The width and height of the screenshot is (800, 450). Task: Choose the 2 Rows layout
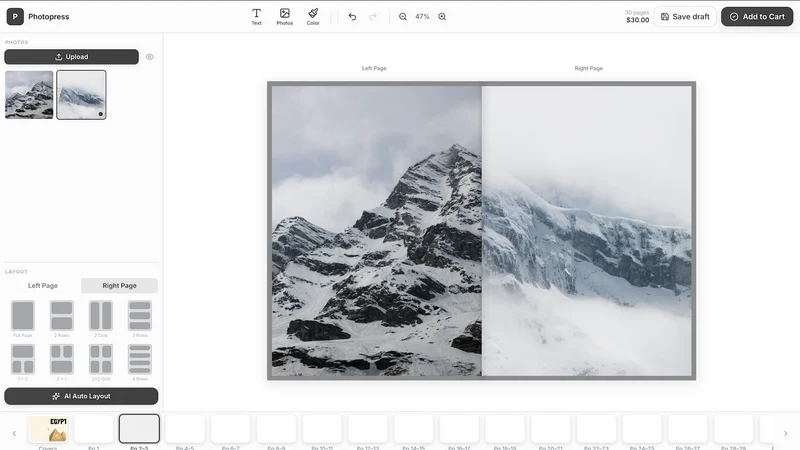[62, 316]
